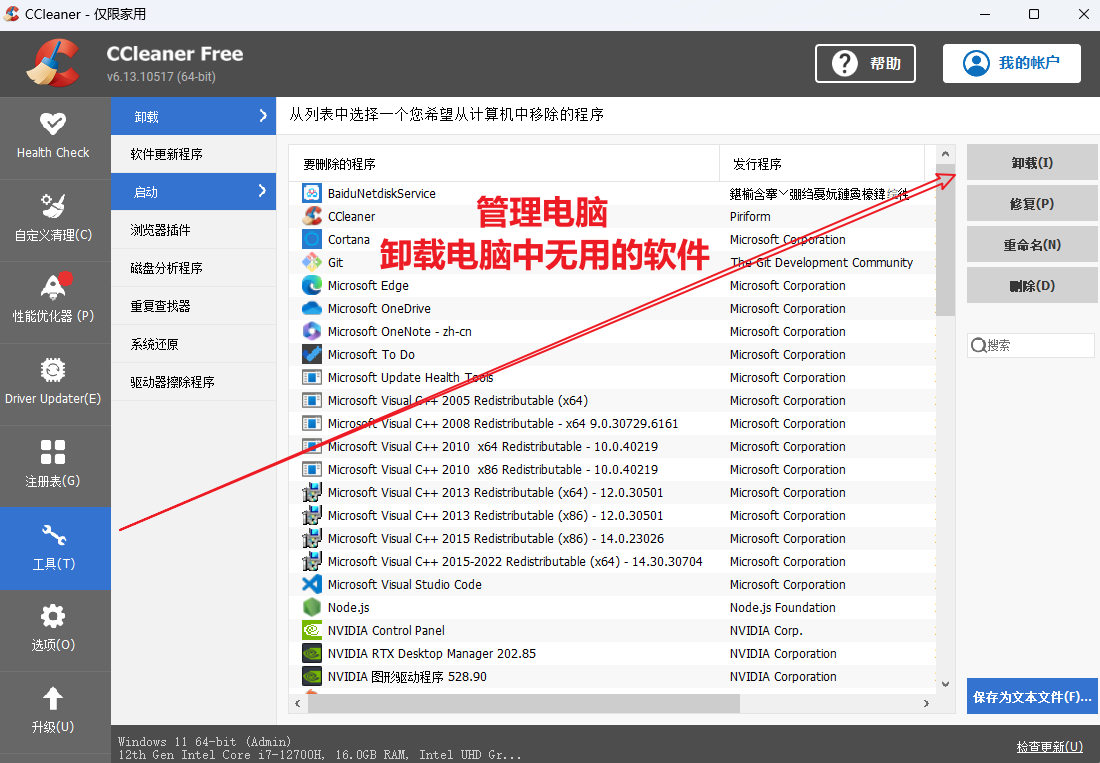Sort by the 发行程序 publisher column header

pyautogui.click(x=822, y=163)
